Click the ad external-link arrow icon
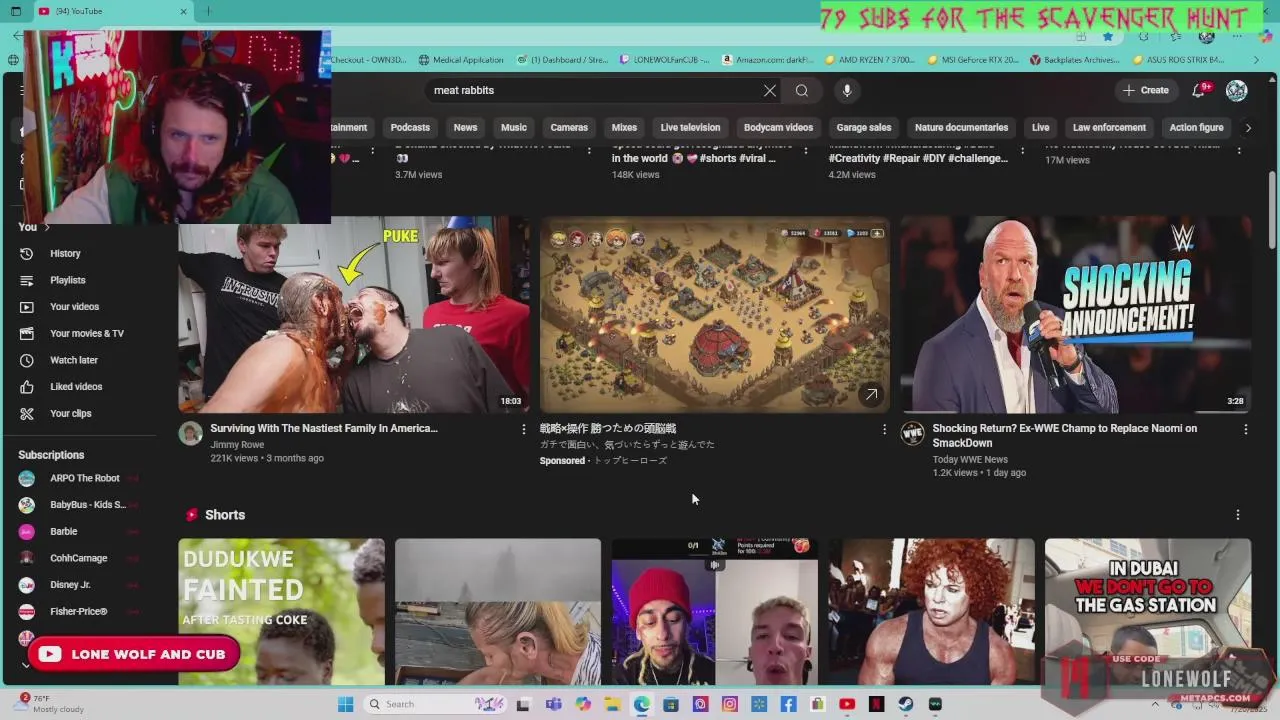This screenshot has height=720, width=1280. point(871,395)
